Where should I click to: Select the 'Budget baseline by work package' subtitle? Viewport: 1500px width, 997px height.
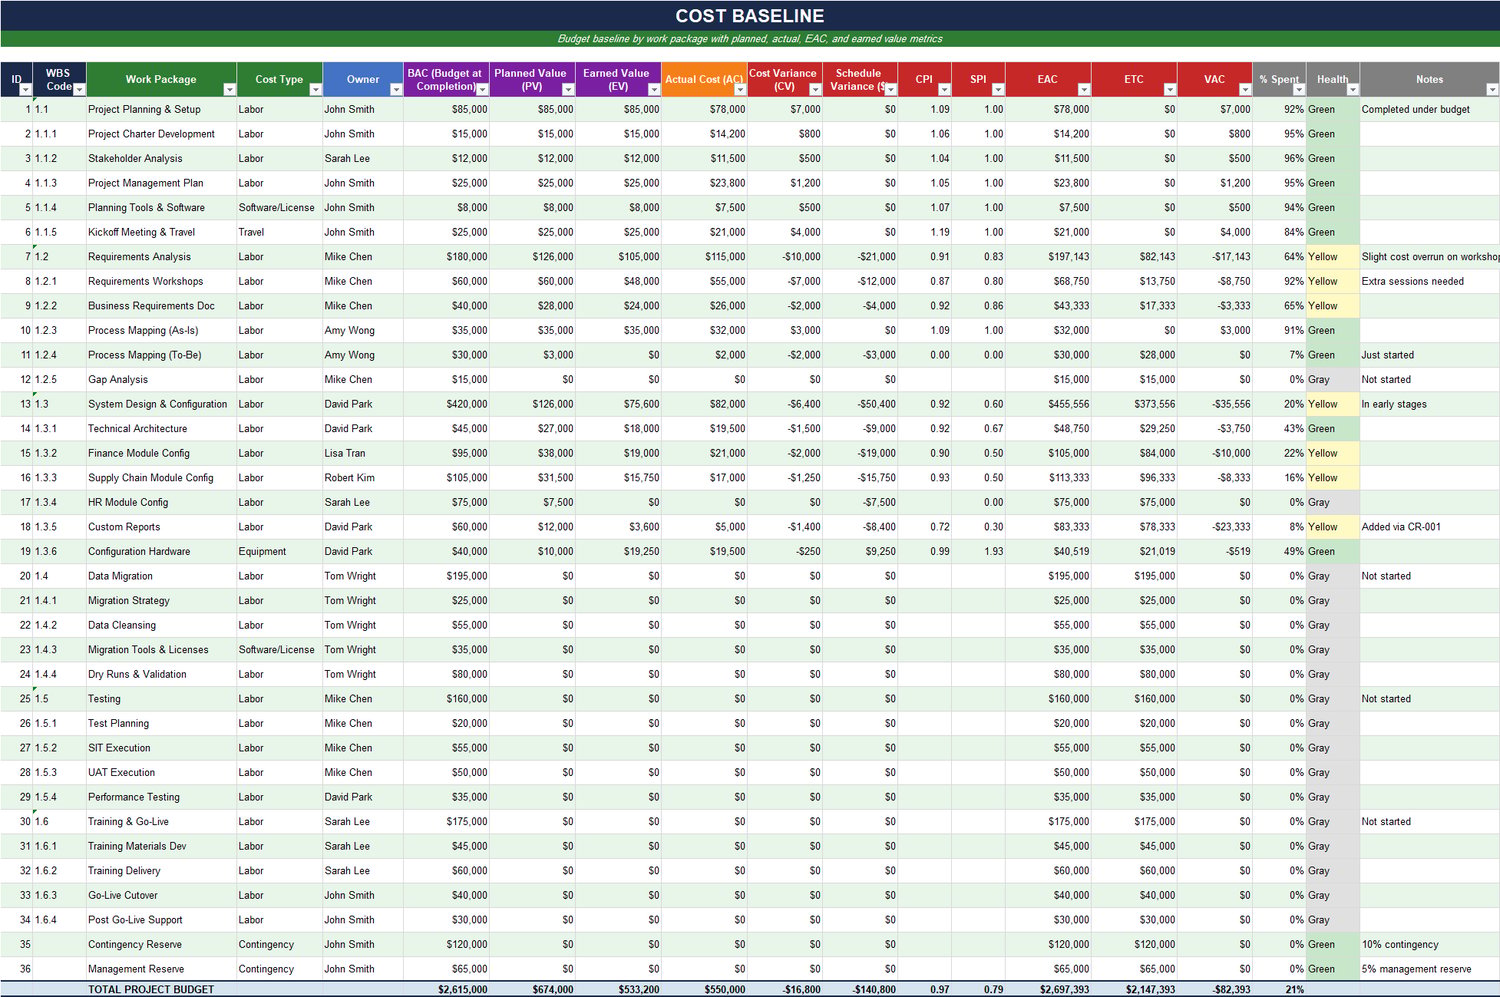[x=750, y=39]
